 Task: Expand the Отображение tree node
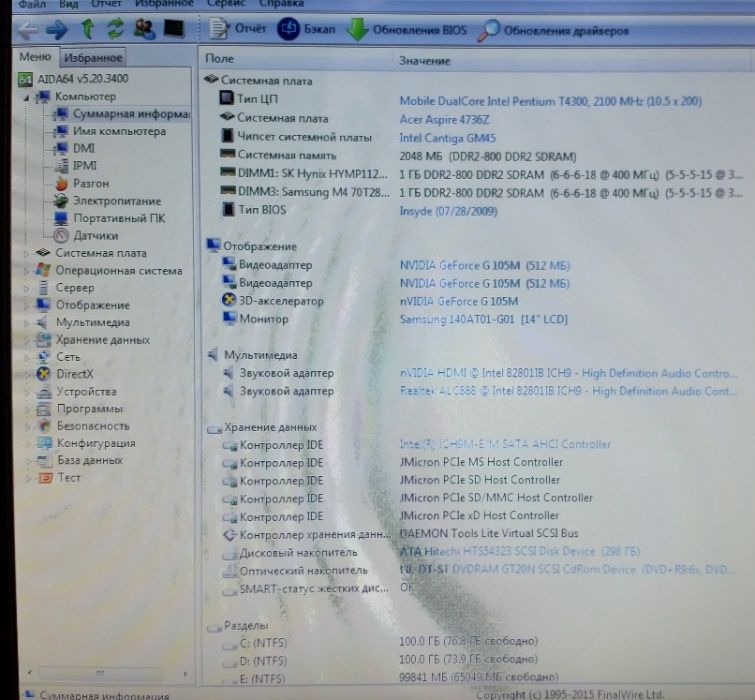point(27,305)
